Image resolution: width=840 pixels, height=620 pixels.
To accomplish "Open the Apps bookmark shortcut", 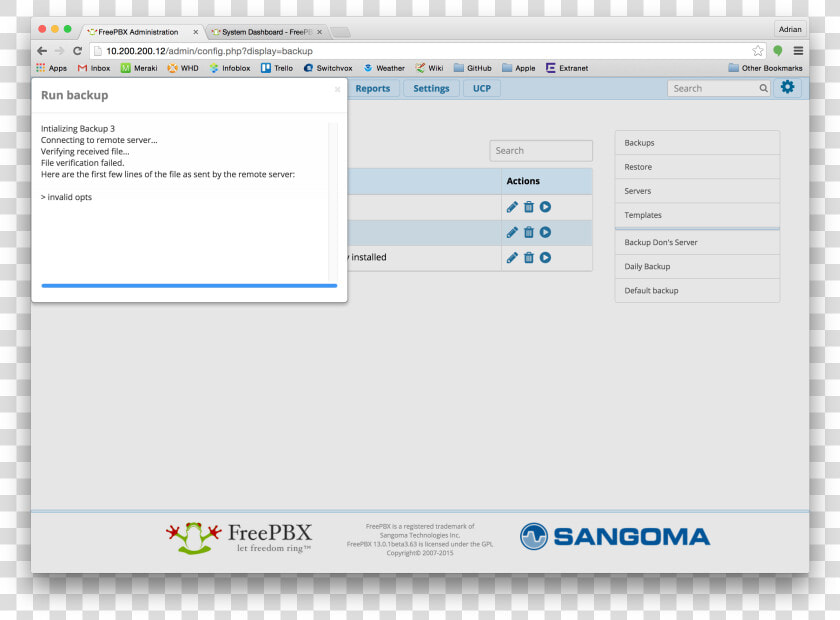I will click(51, 68).
